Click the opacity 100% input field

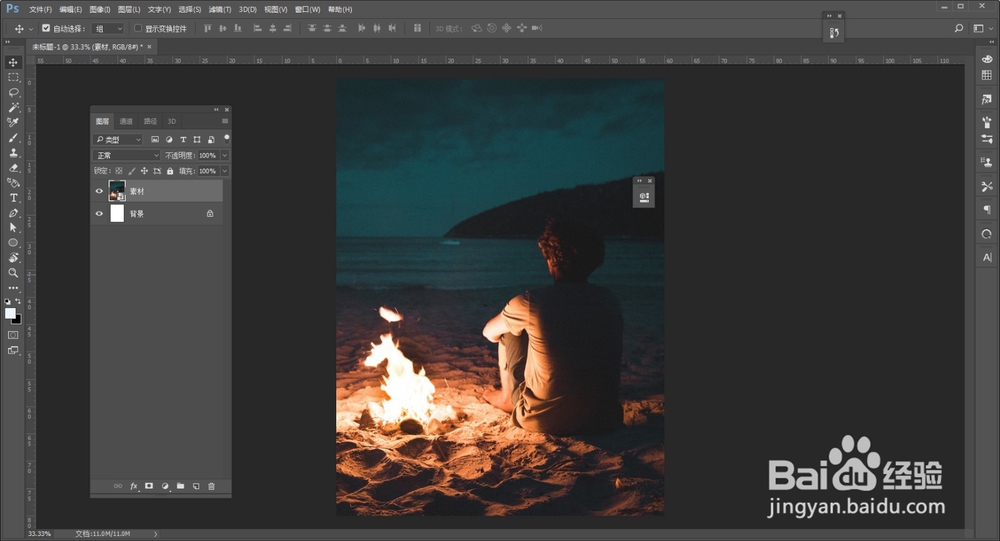(208, 155)
